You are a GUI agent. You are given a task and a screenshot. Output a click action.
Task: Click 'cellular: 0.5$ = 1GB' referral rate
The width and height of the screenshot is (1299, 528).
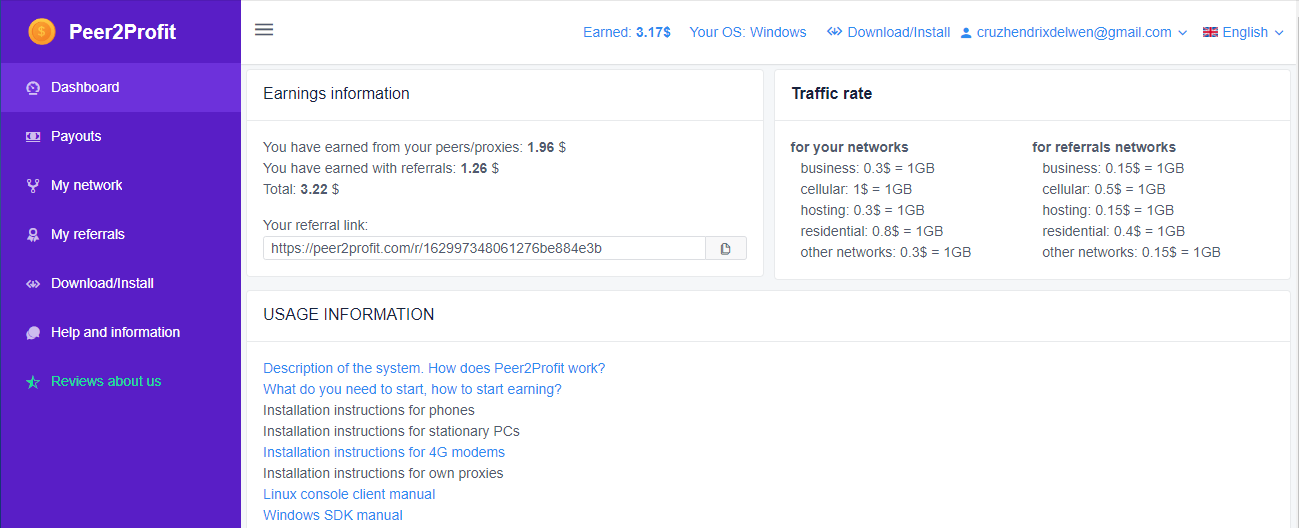coord(1104,189)
